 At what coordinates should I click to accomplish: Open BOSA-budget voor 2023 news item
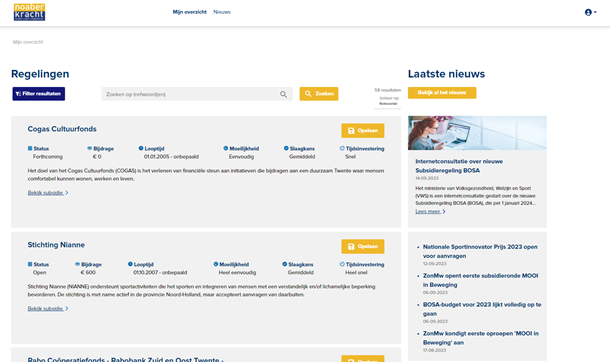pos(482,309)
